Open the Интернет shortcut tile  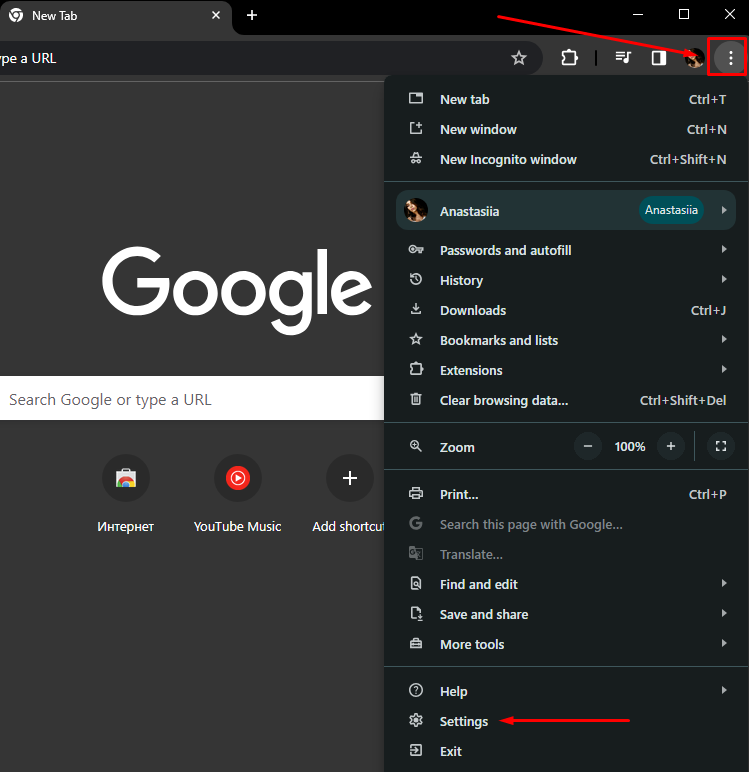click(x=126, y=494)
